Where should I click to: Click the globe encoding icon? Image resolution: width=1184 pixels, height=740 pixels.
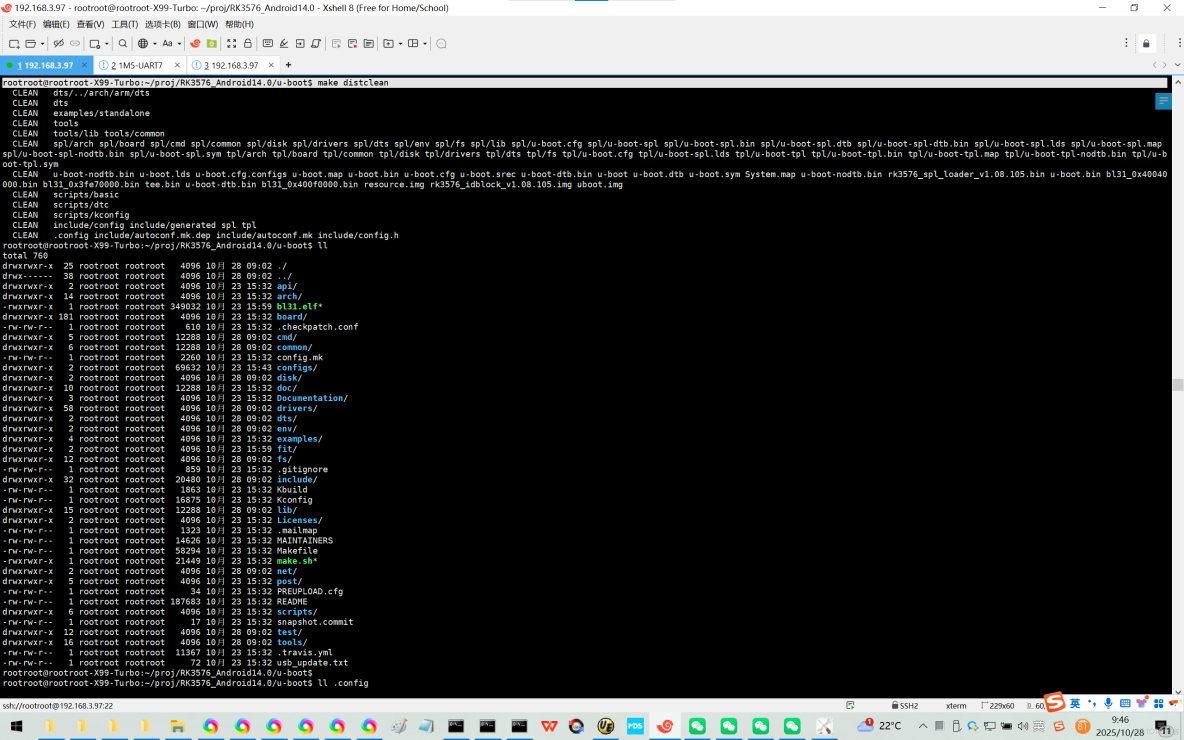143,44
